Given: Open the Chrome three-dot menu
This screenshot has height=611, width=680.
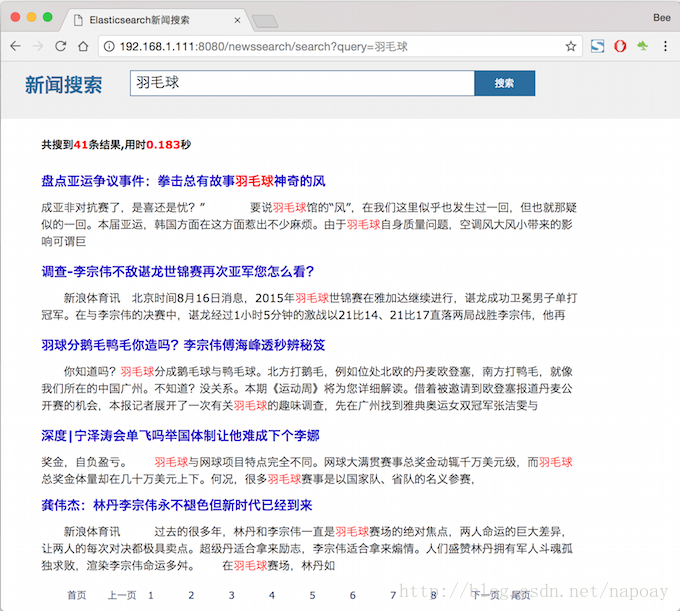Looking at the screenshot, I should (665, 47).
